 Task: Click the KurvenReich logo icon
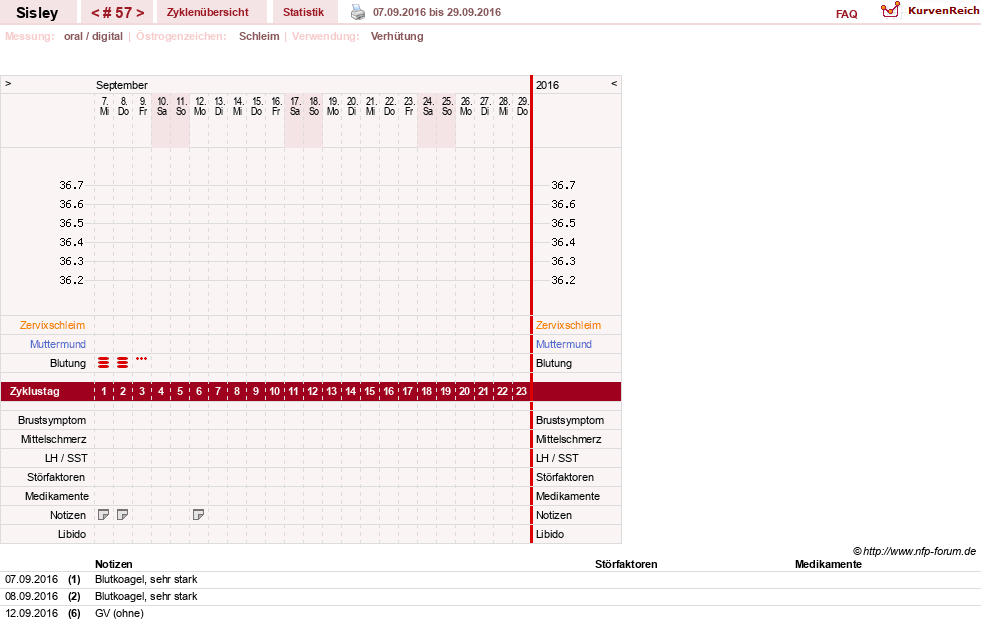pos(890,10)
